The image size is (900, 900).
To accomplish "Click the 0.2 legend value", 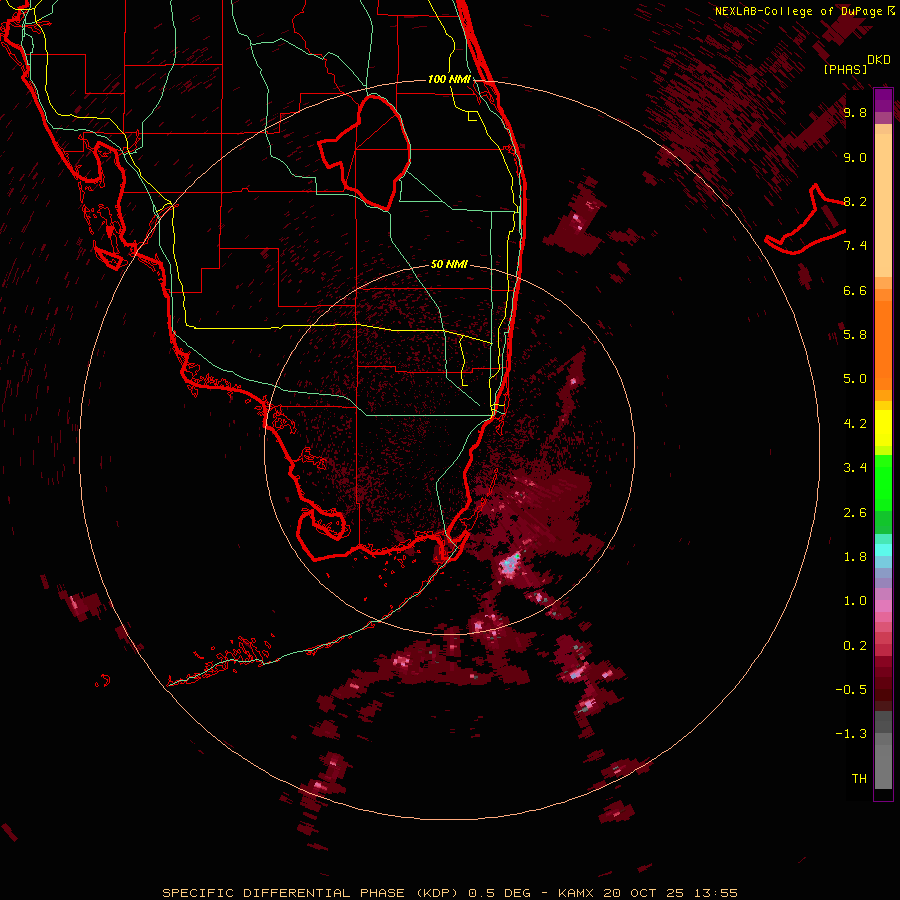I will tap(855, 646).
